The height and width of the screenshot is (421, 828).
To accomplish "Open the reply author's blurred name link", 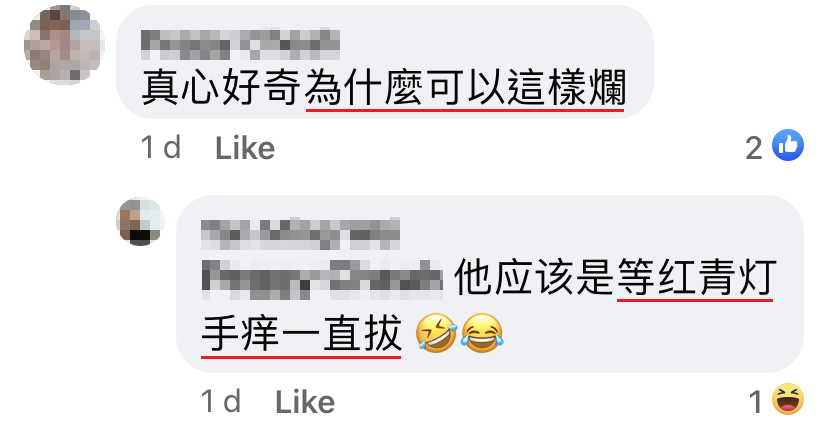I will point(300,233).
